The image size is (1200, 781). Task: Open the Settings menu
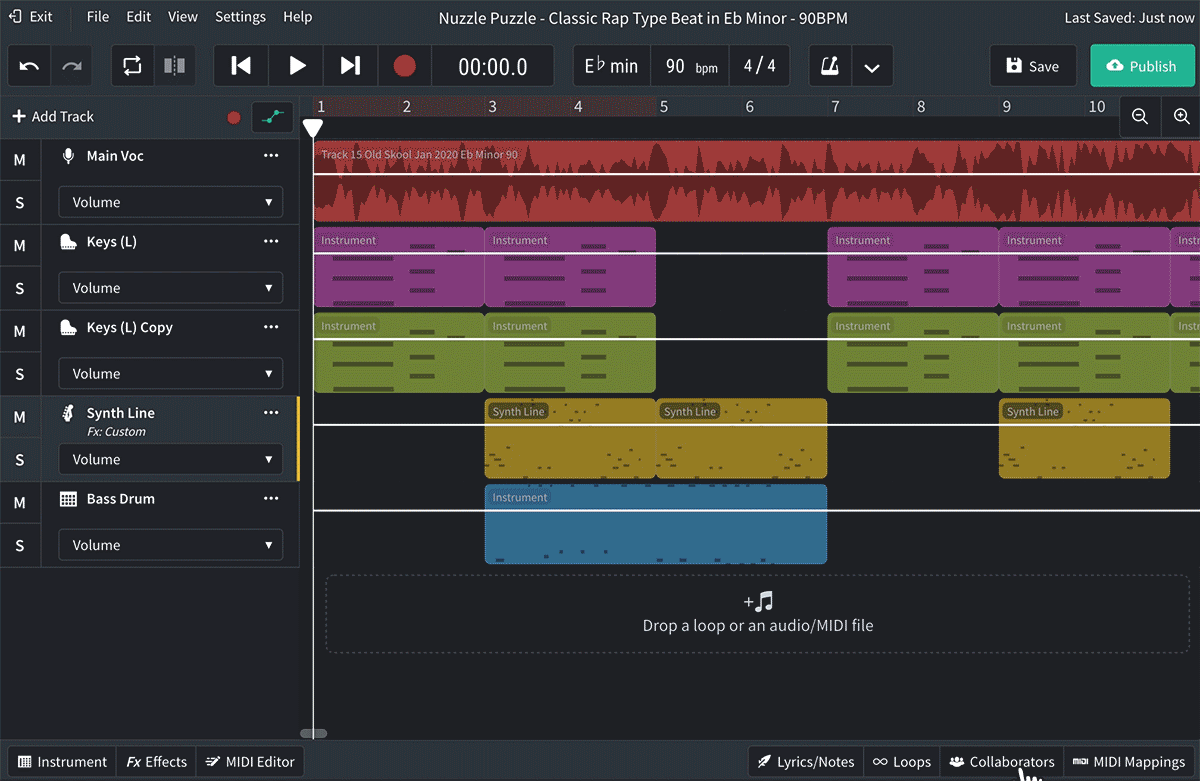[240, 17]
